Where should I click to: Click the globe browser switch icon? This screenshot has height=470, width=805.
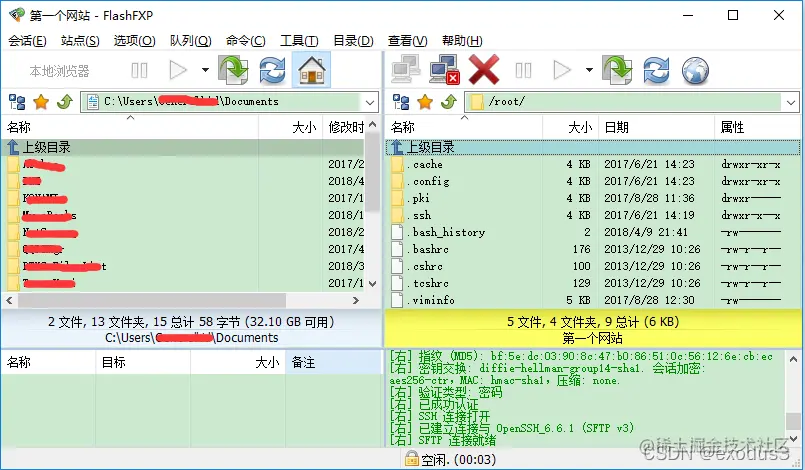(695, 70)
